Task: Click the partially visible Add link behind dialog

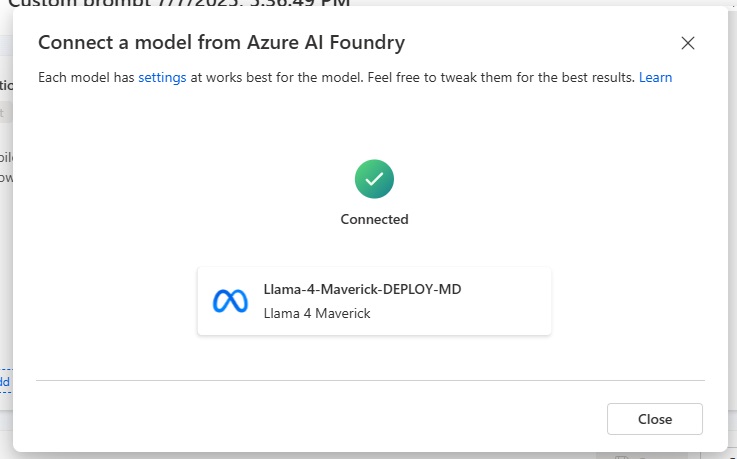Action: (5, 381)
